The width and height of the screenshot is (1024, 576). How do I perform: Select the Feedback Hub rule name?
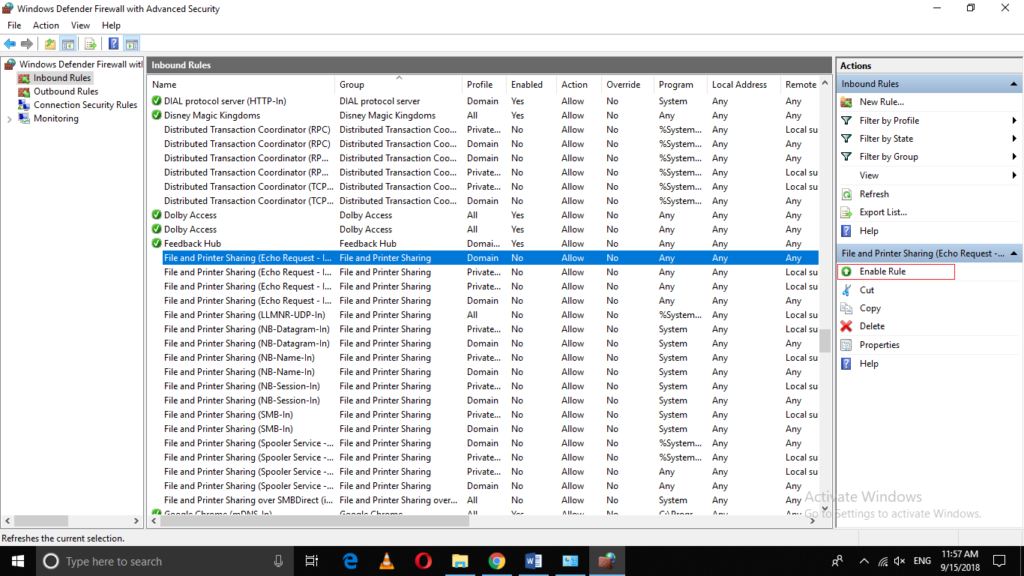192,243
